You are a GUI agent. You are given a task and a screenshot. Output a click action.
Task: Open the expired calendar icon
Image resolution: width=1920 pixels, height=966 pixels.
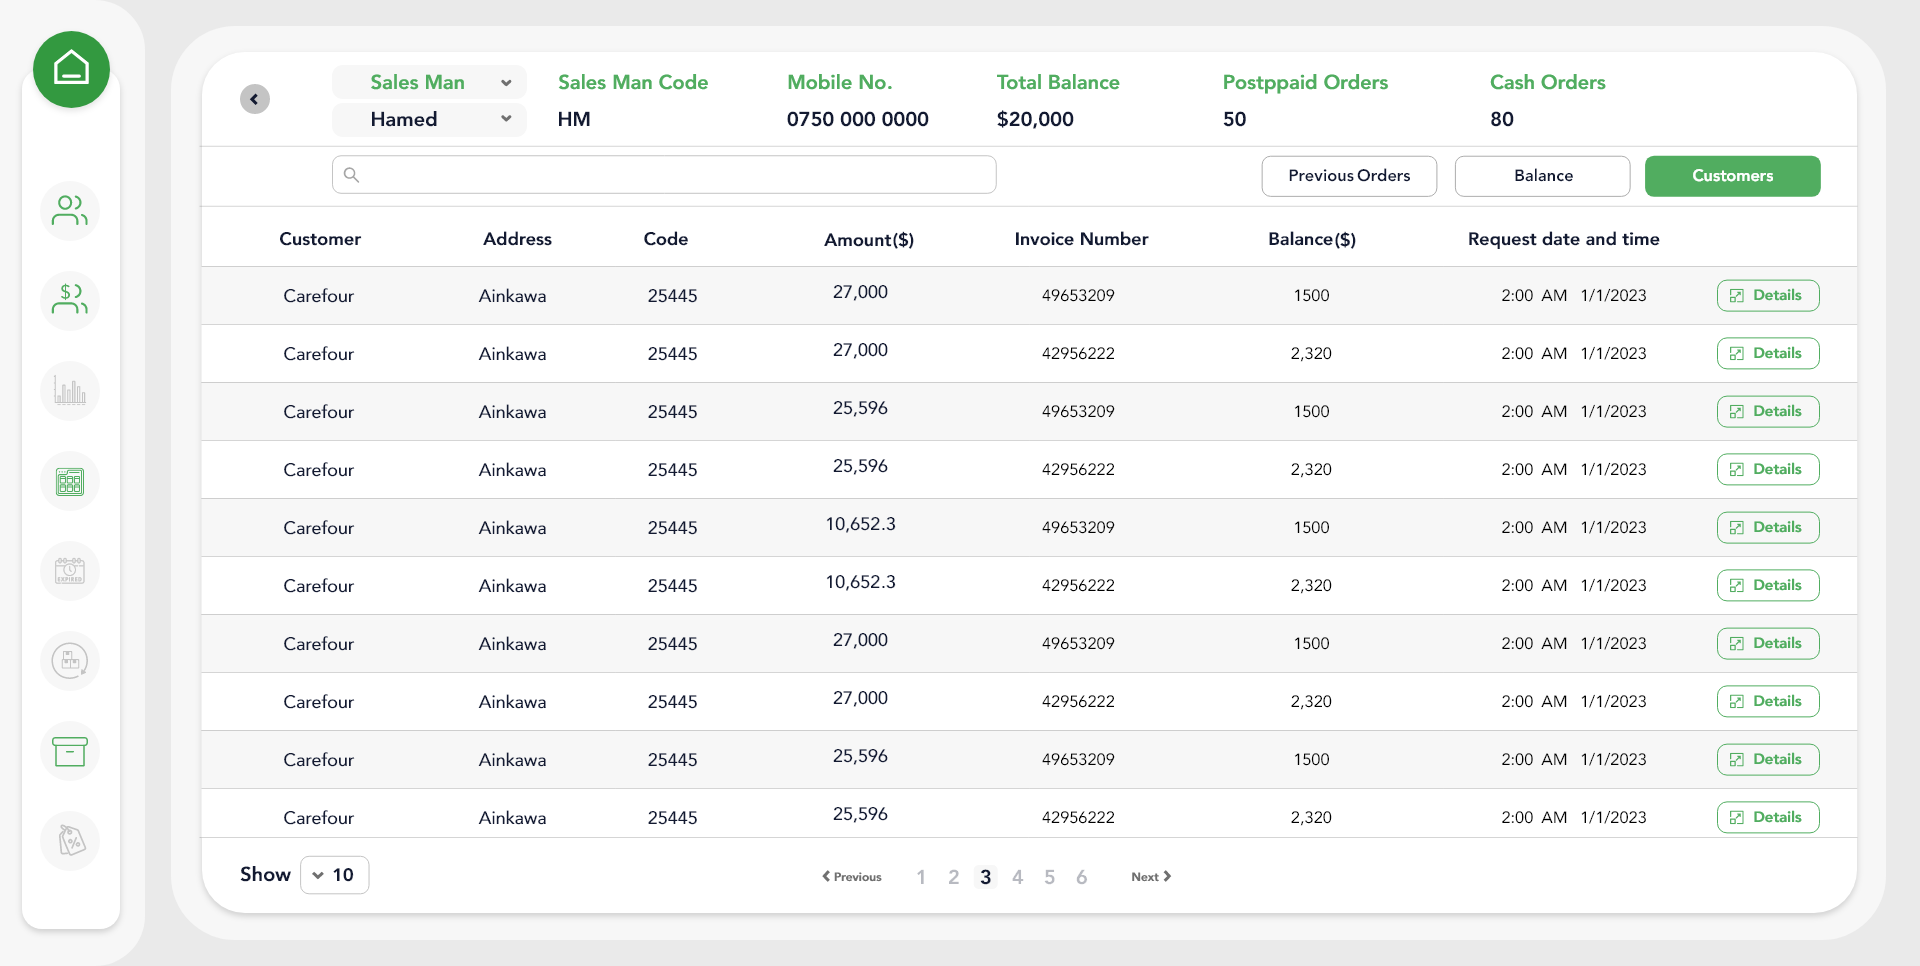(x=70, y=571)
